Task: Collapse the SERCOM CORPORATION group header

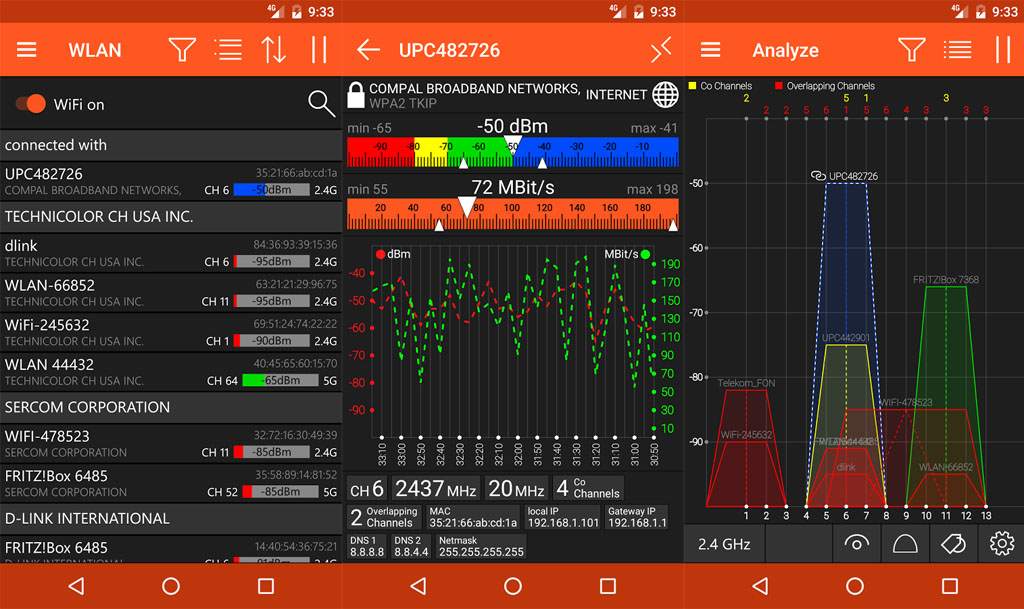Action: [170, 407]
